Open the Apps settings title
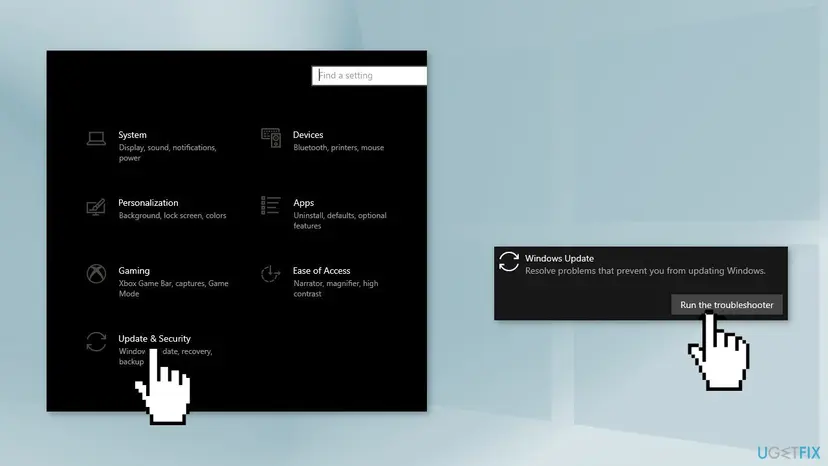 click(304, 203)
